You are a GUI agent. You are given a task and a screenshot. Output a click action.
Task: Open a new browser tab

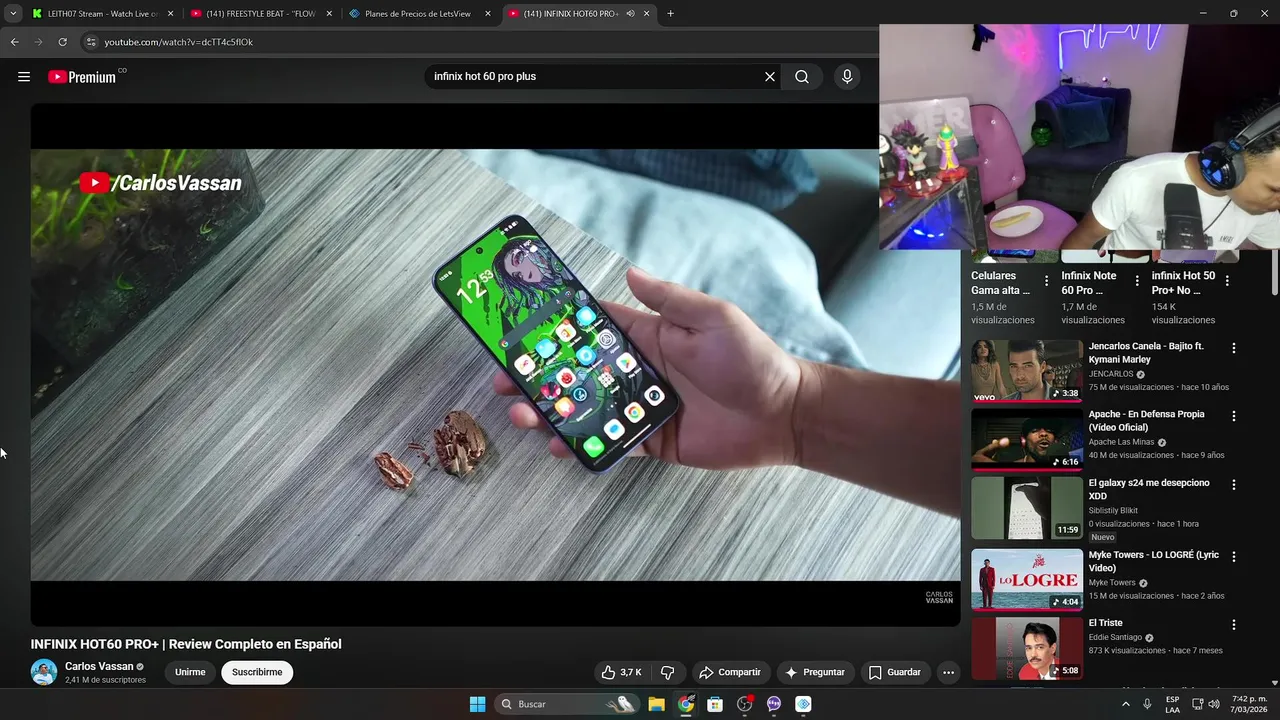click(x=670, y=14)
